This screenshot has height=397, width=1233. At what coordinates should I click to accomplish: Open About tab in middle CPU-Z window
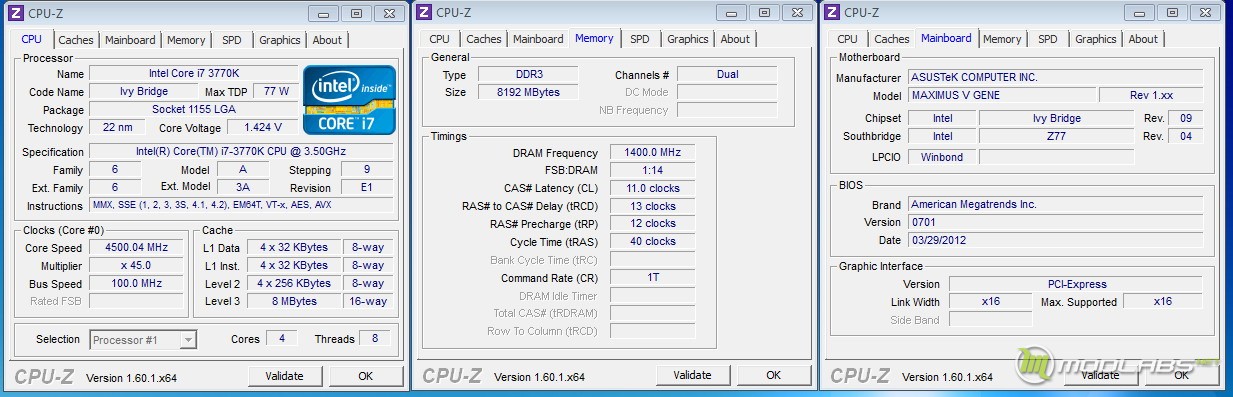click(735, 39)
